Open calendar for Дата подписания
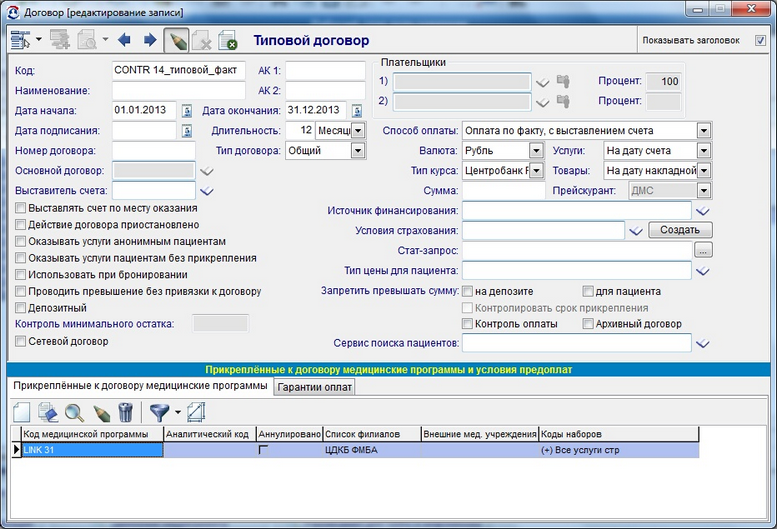This screenshot has height=529, width=777. point(187,131)
